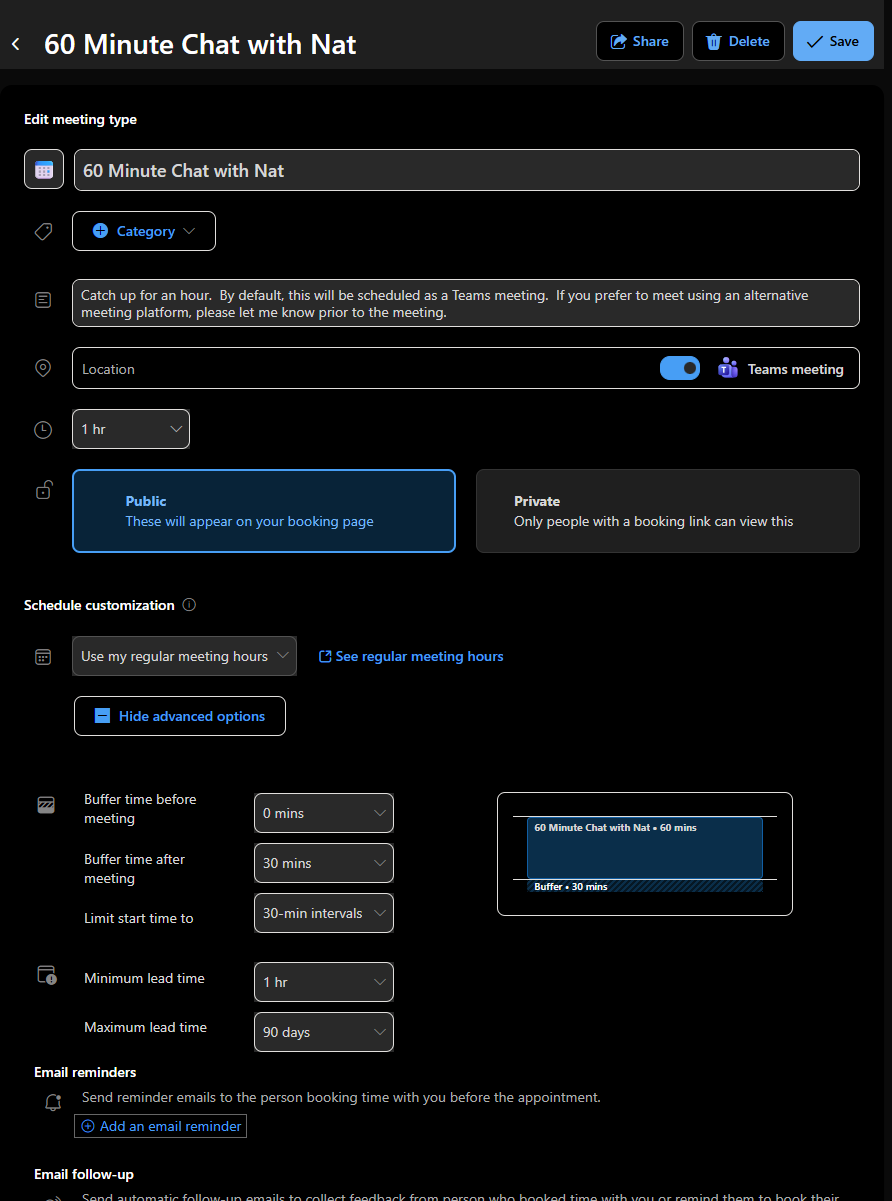Click the 'Minimum lead time' label
Screen dimensions: 892x1201
click(x=144, y=978)
